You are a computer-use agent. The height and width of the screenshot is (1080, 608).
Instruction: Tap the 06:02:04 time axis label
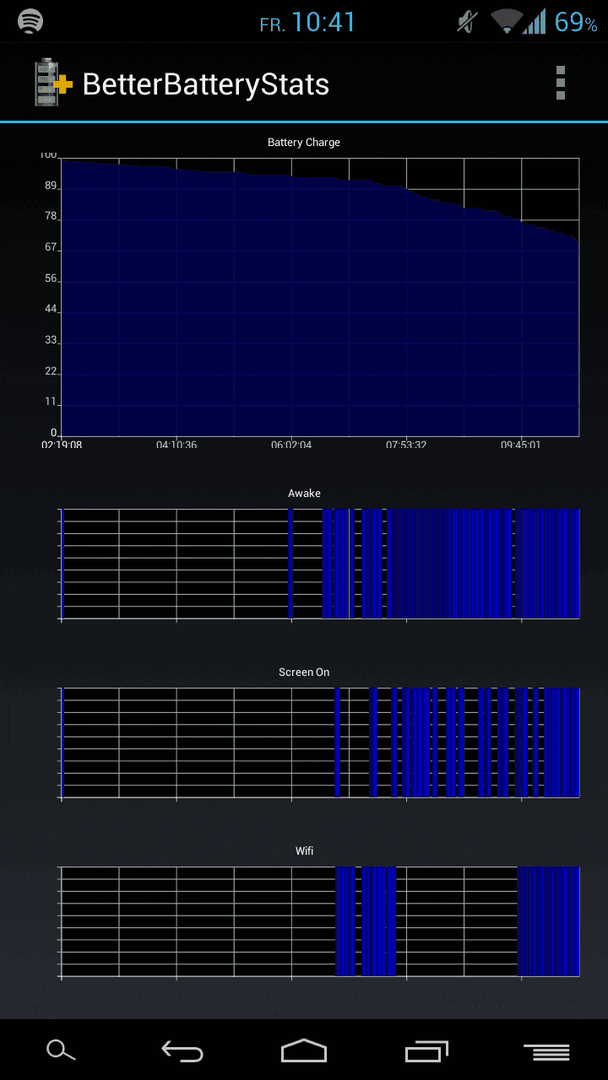291,445
